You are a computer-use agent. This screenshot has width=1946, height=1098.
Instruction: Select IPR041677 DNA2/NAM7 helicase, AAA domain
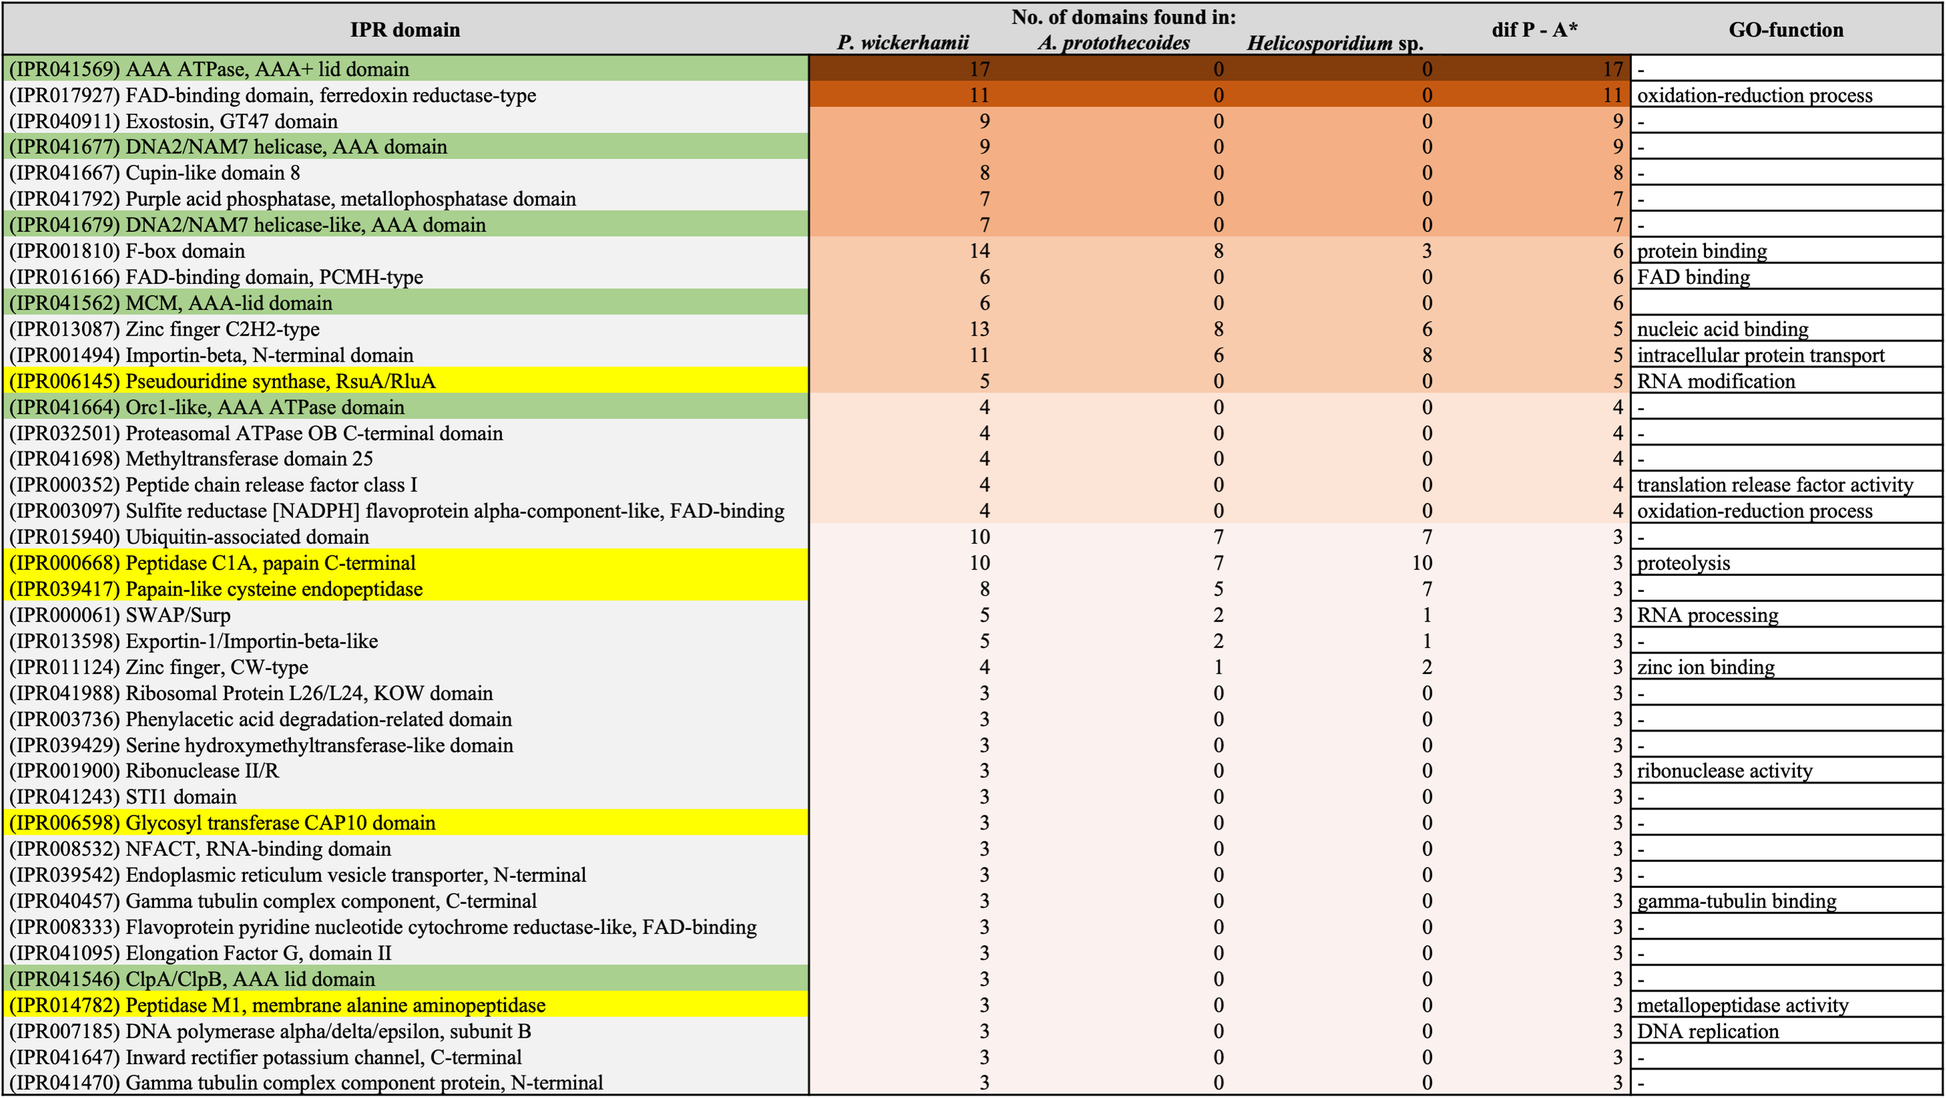(406, 147)
